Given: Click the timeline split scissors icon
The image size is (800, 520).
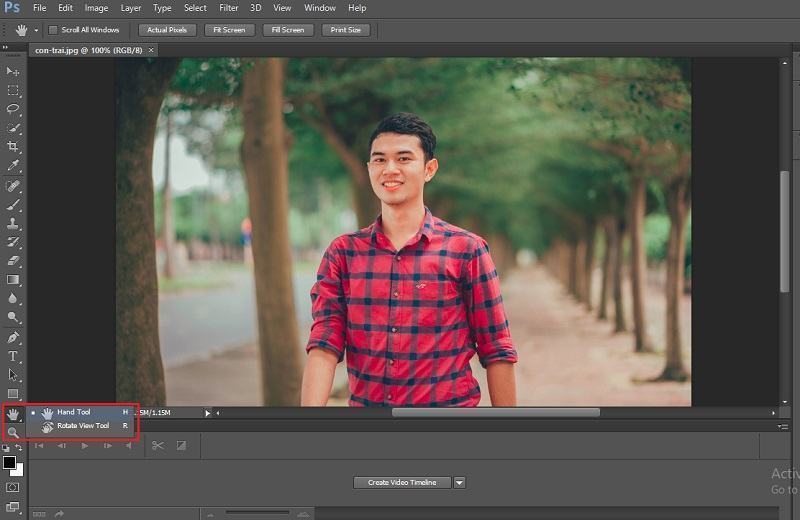Looking at the screenshot, I should (x=158, y=445).
